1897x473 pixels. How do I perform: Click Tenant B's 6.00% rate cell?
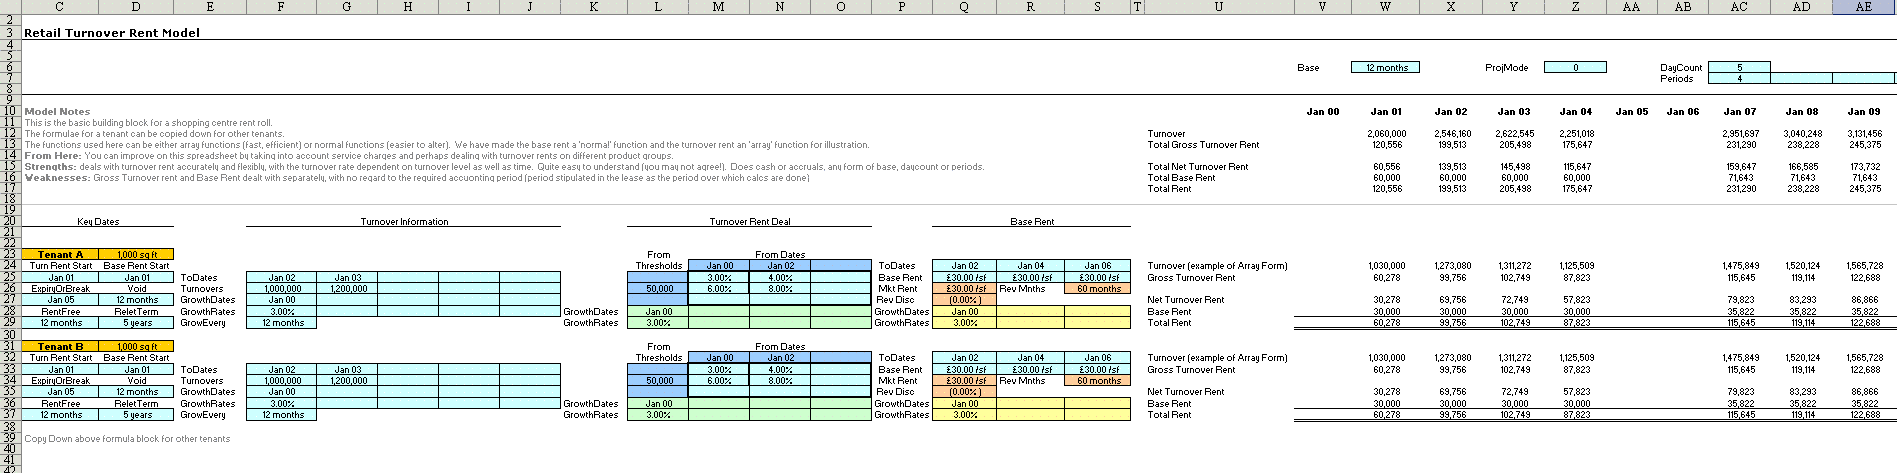(x=719, y=380)
